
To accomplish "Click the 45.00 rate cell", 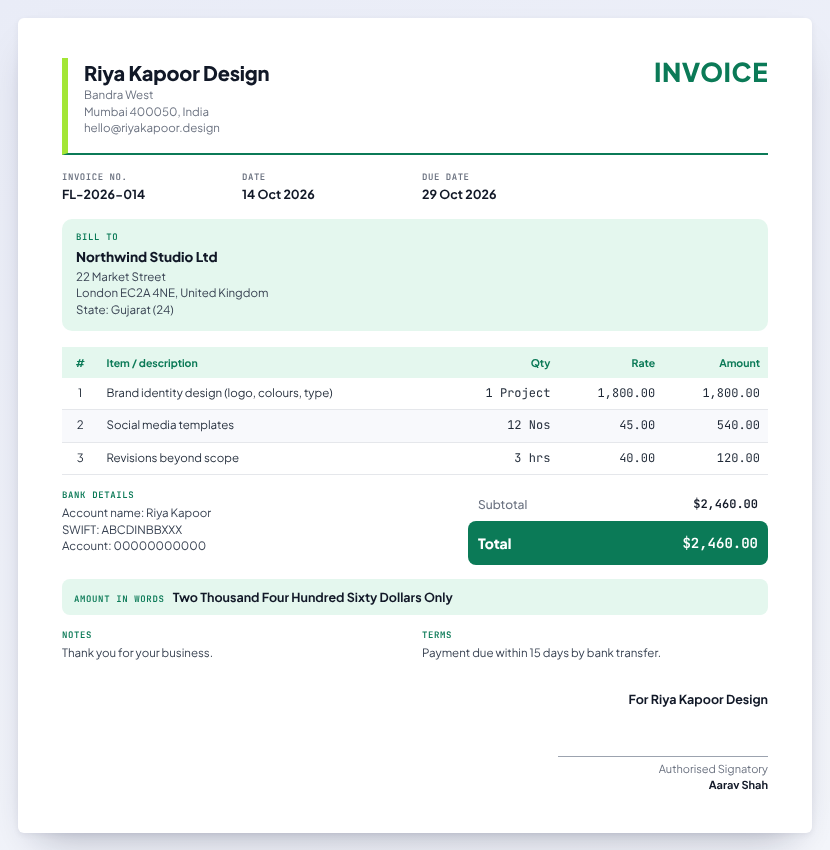I will [637, 425].
